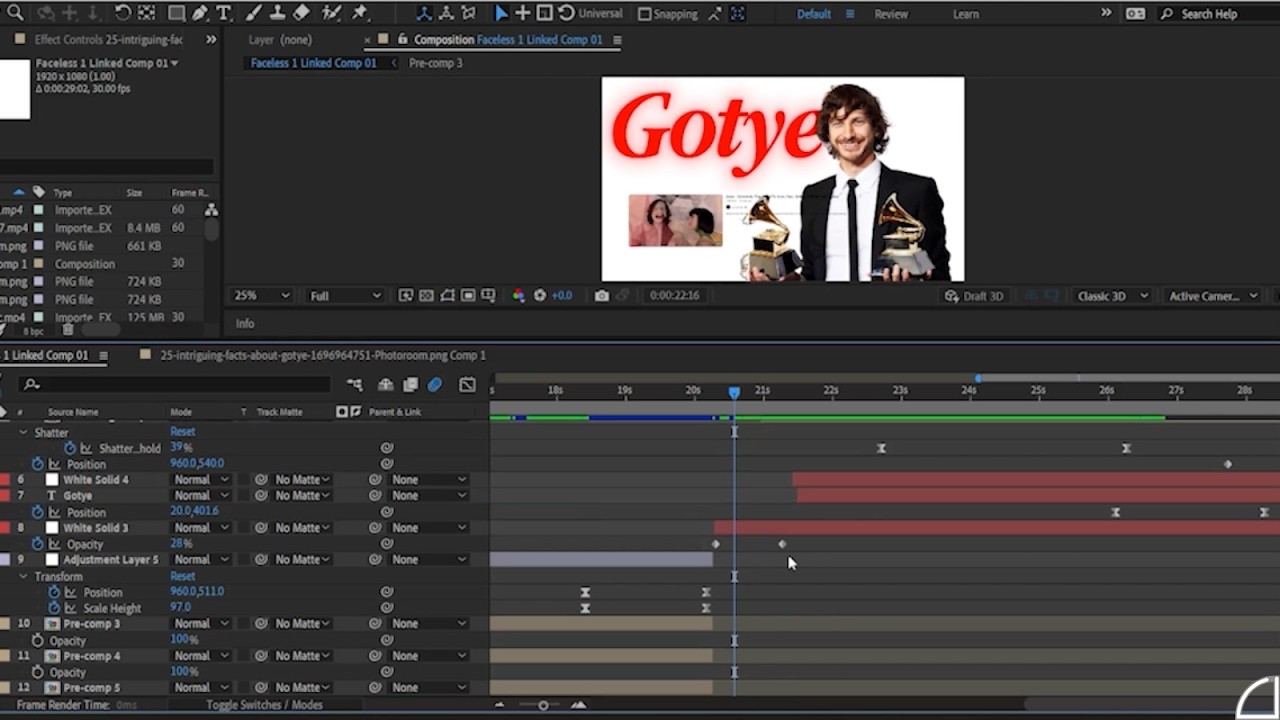The width and height of the screenshot is (1280, 720).
Task: Enable motion blur in the timeline
Action: (x=435, y=385)
